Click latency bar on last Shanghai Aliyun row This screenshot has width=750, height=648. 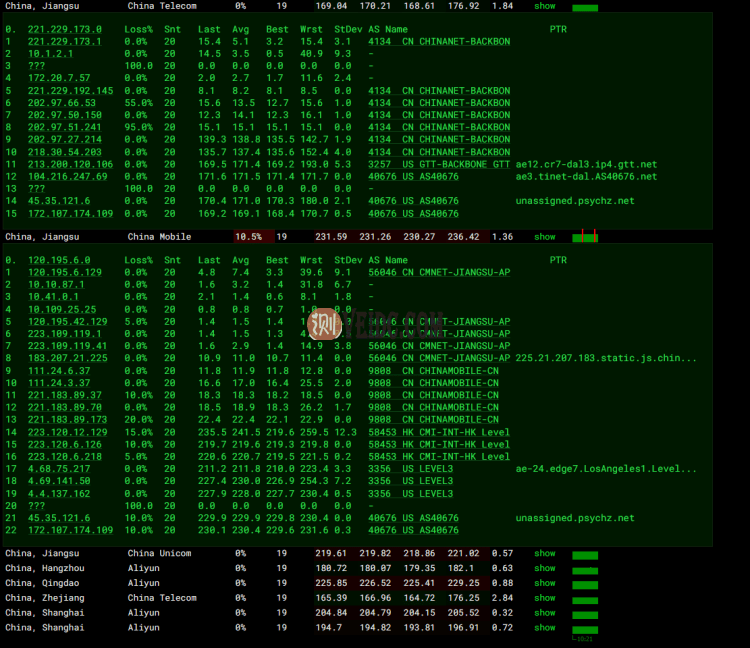click(585, 629)
